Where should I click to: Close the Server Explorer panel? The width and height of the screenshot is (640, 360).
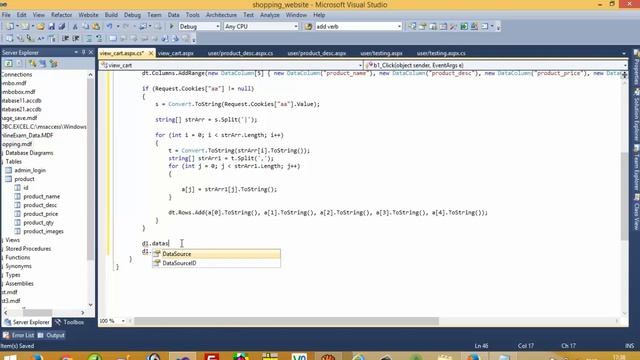pos(91,52)
